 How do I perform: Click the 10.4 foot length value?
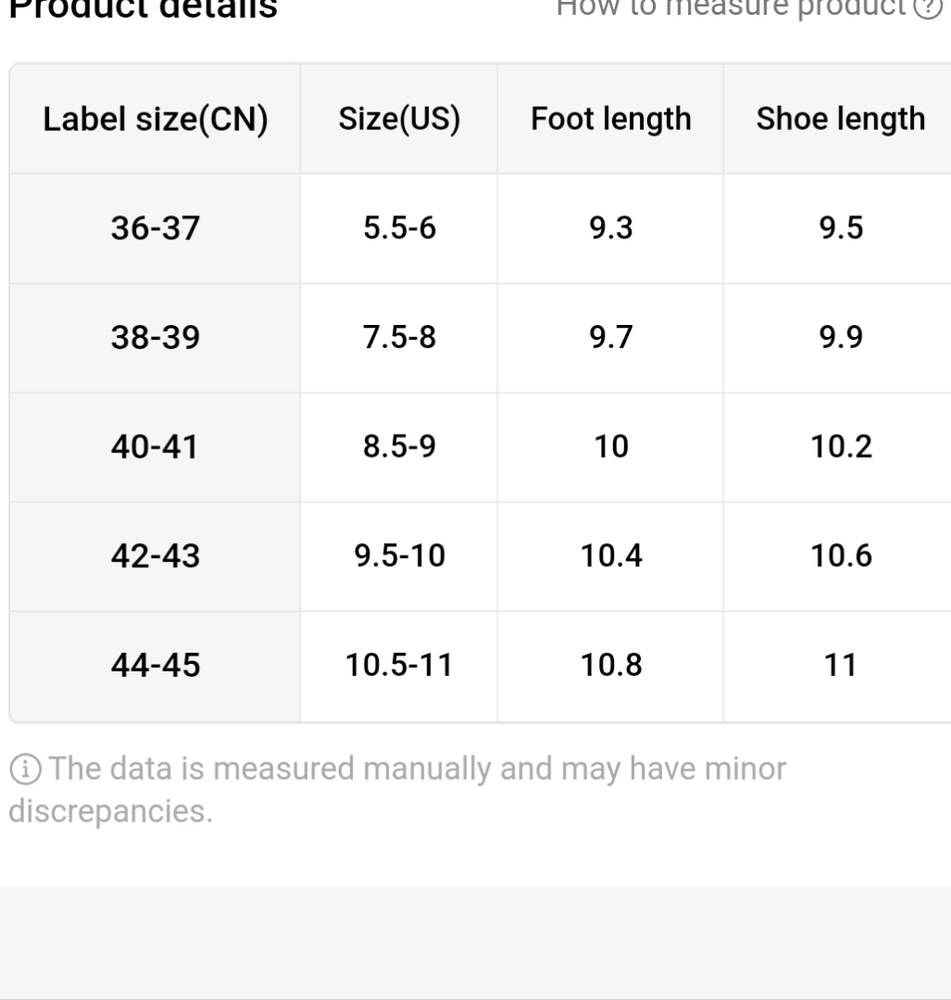610,556
